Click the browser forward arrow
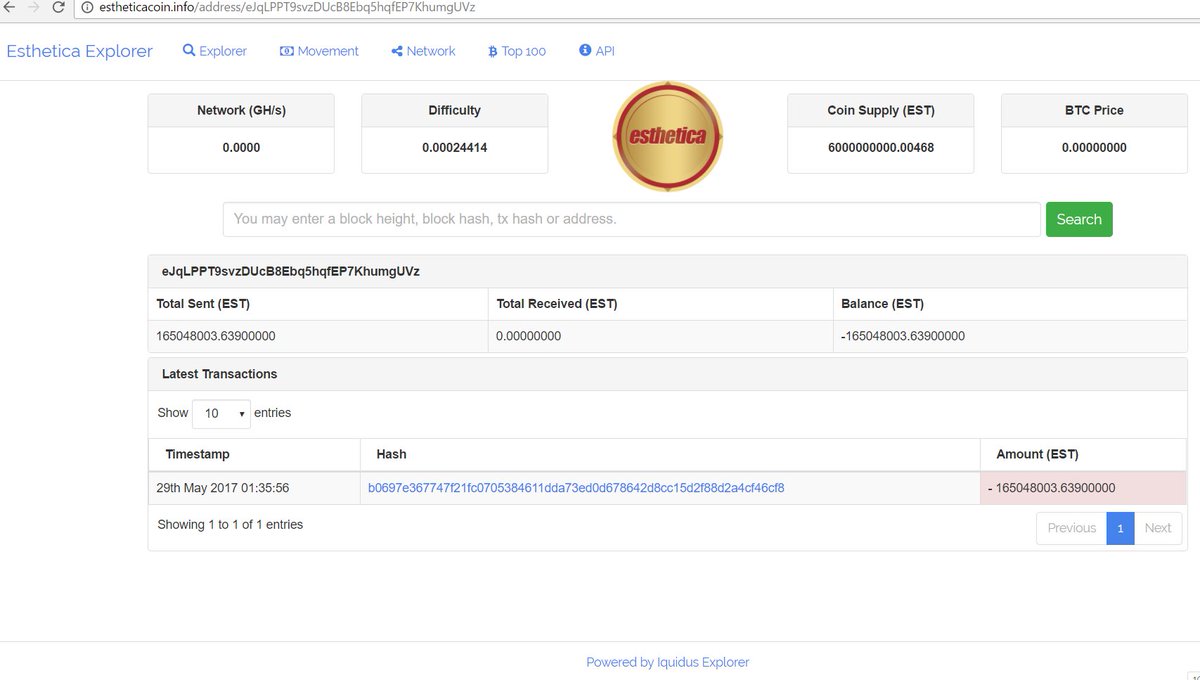This screenshot has height=680, width=1200. click(x=34, y=7)
